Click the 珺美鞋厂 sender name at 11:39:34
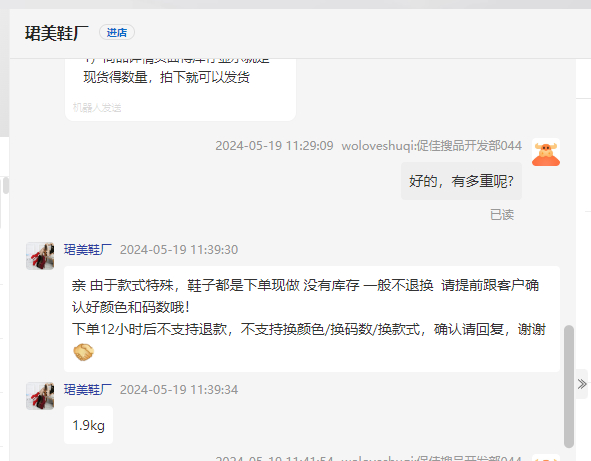The height and width of the screenshot is (461, 591). [88, 389]
